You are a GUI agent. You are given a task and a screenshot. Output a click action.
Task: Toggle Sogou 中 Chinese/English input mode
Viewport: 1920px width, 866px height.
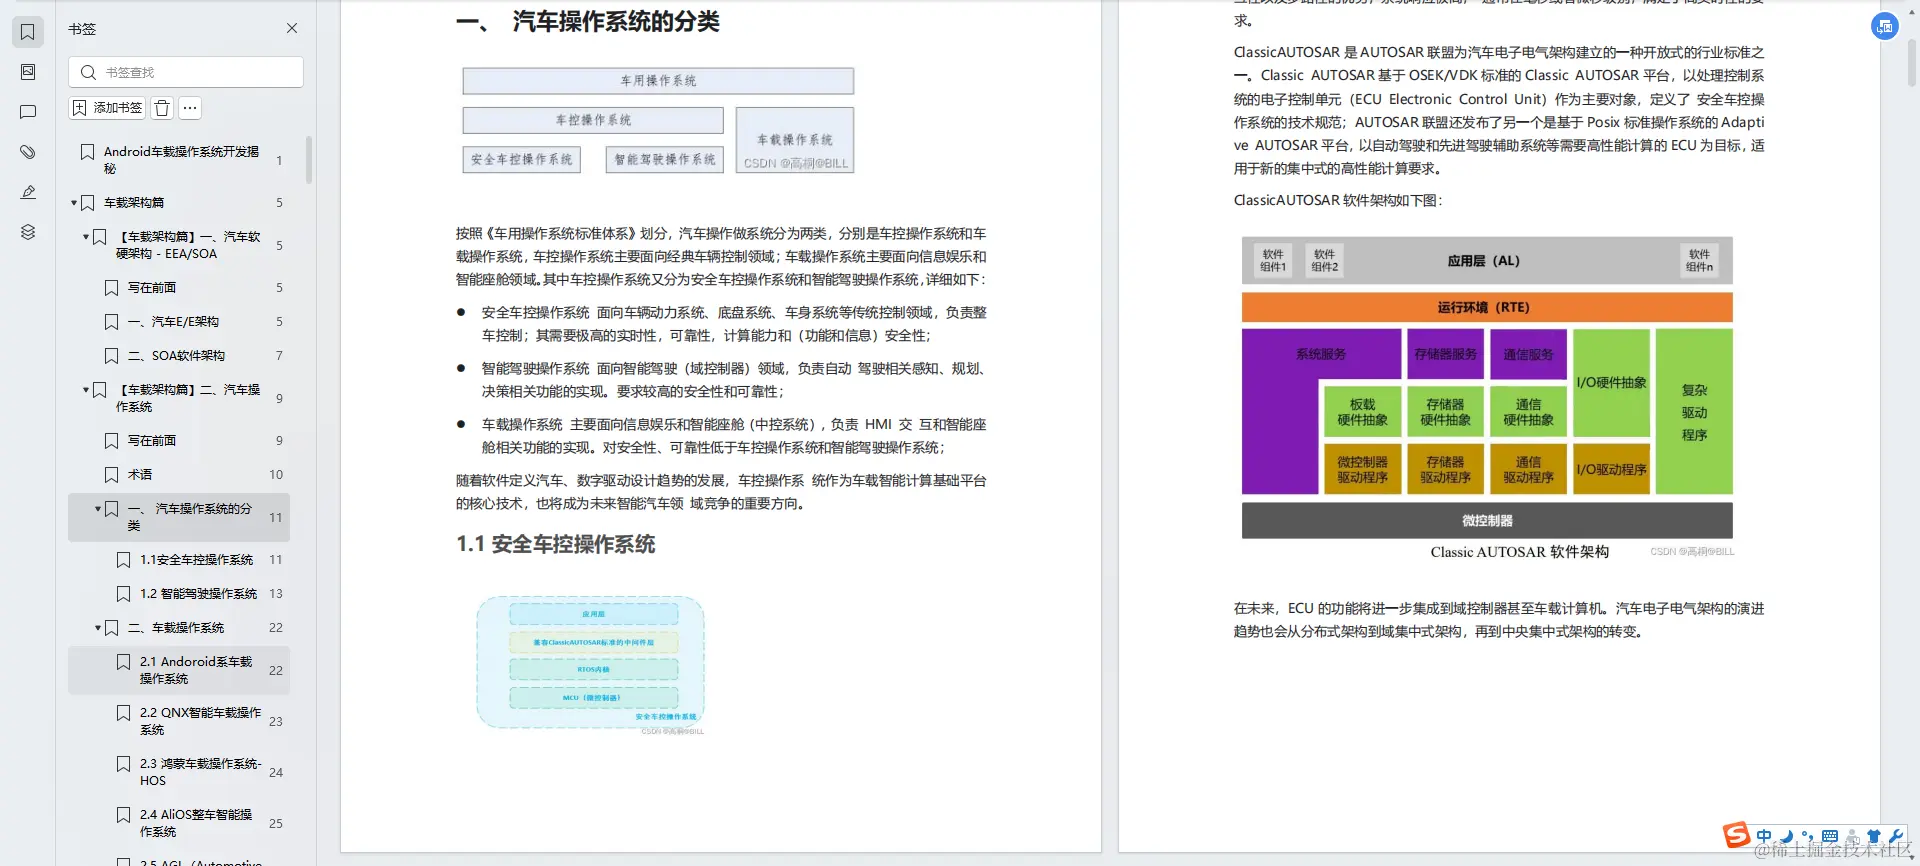coord(1764,836)
